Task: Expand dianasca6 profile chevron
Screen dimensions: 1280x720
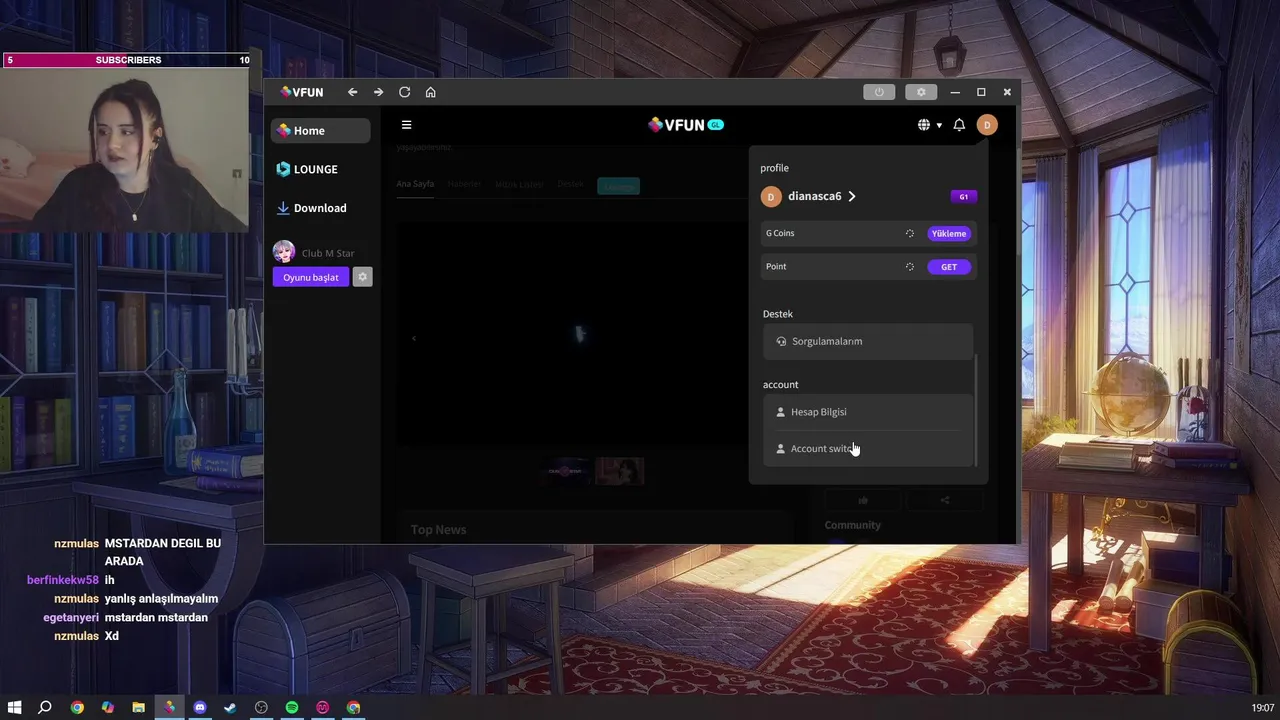Action: pos(852,196)
